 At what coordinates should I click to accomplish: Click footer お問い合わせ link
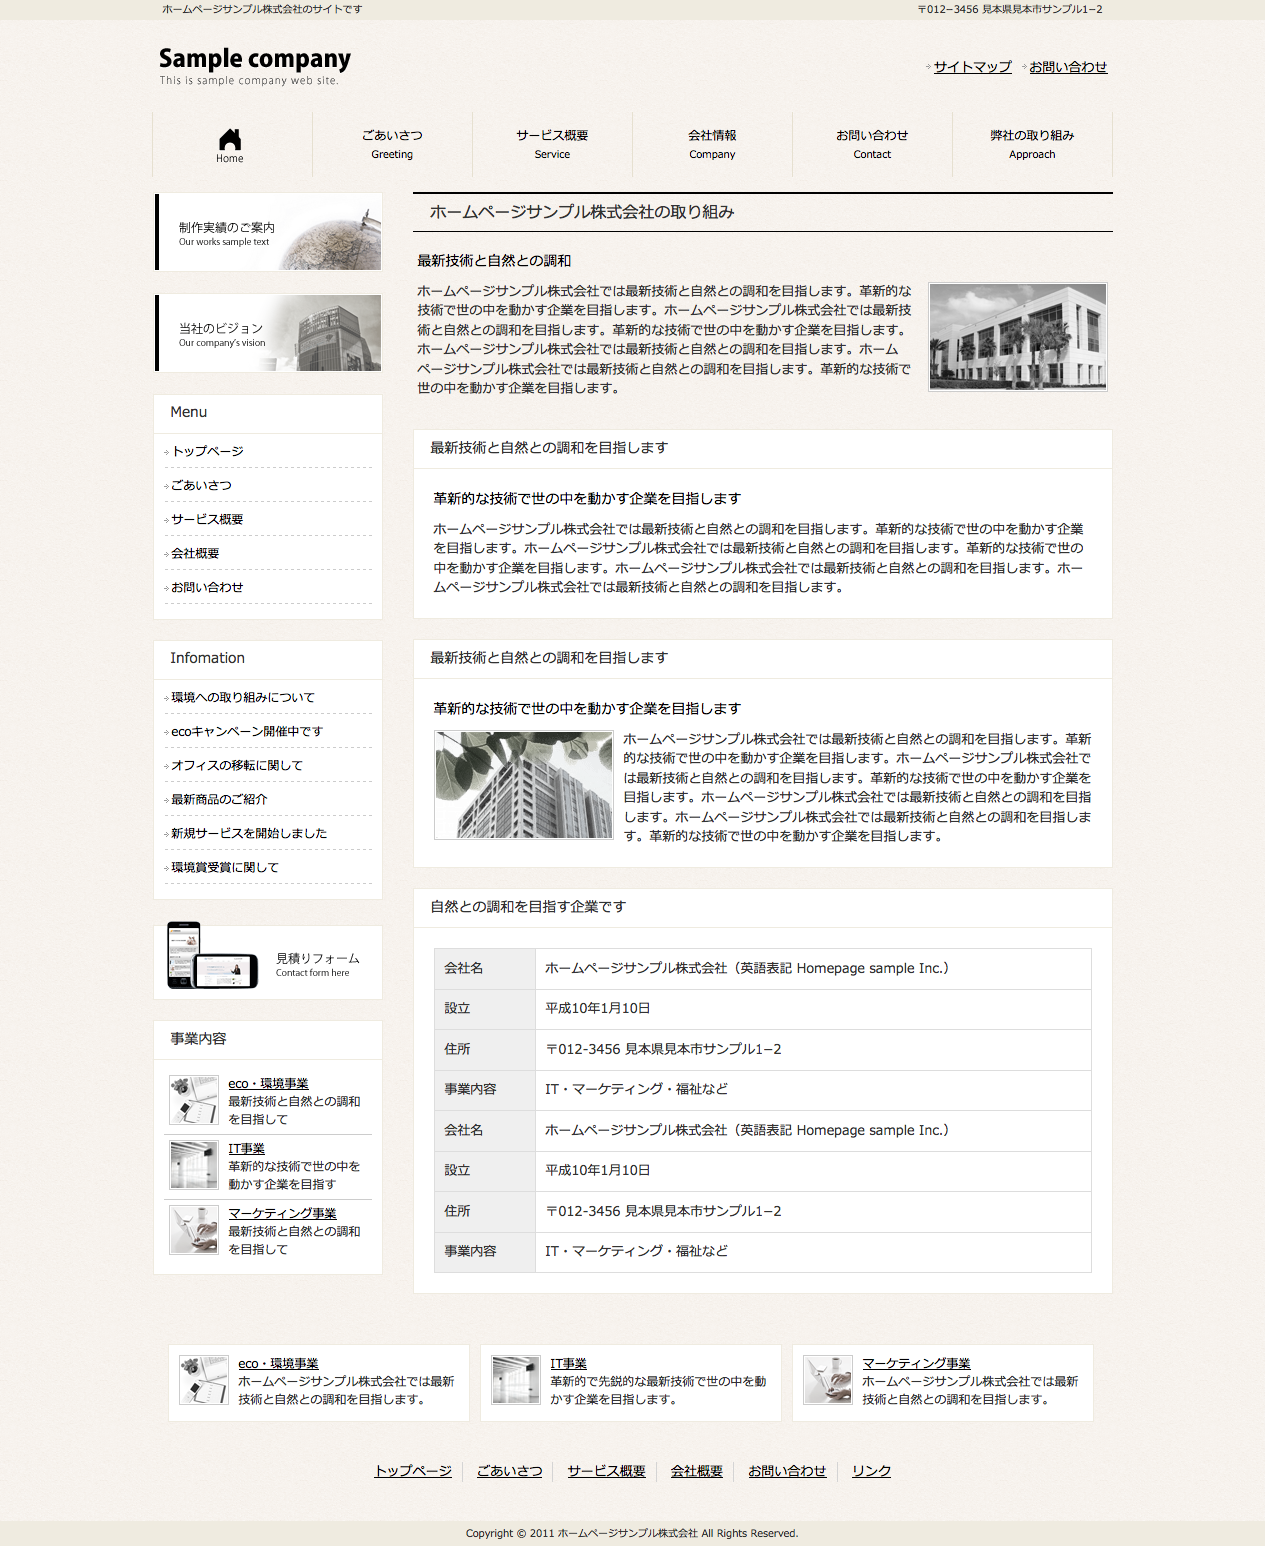[x=788, y=1471]
